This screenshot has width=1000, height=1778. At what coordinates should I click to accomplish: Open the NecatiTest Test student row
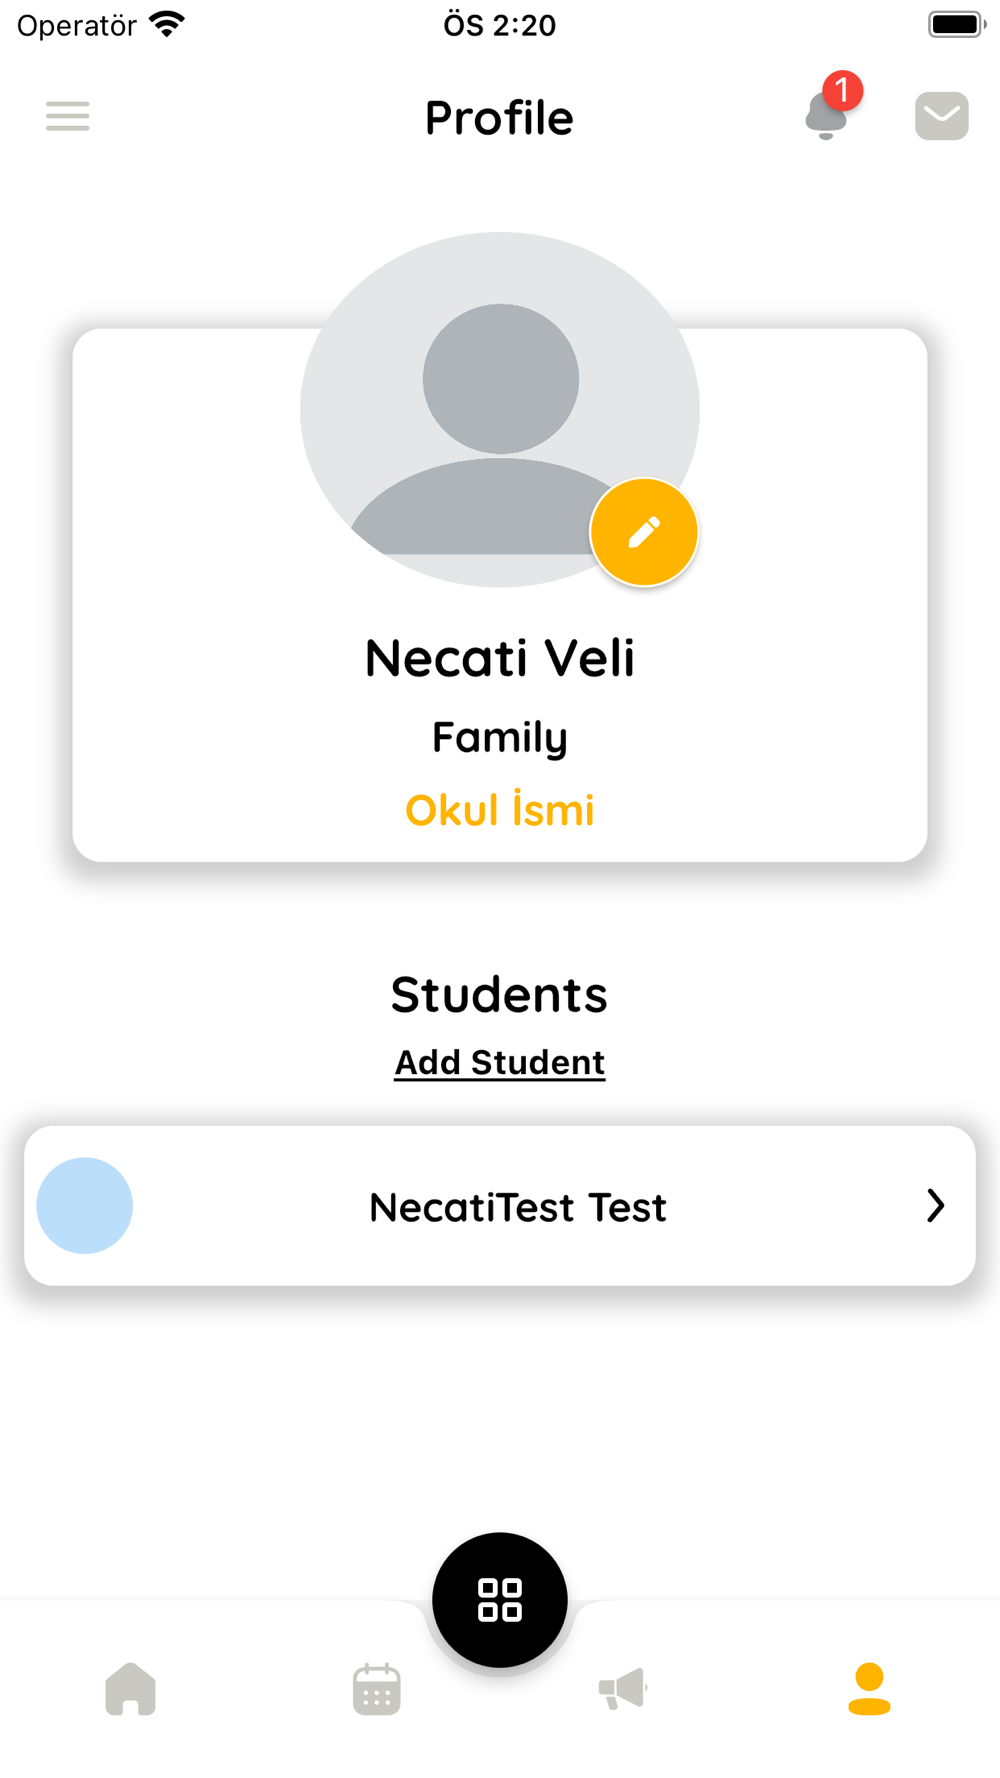pyautogui.click(x=500, y=1206)
